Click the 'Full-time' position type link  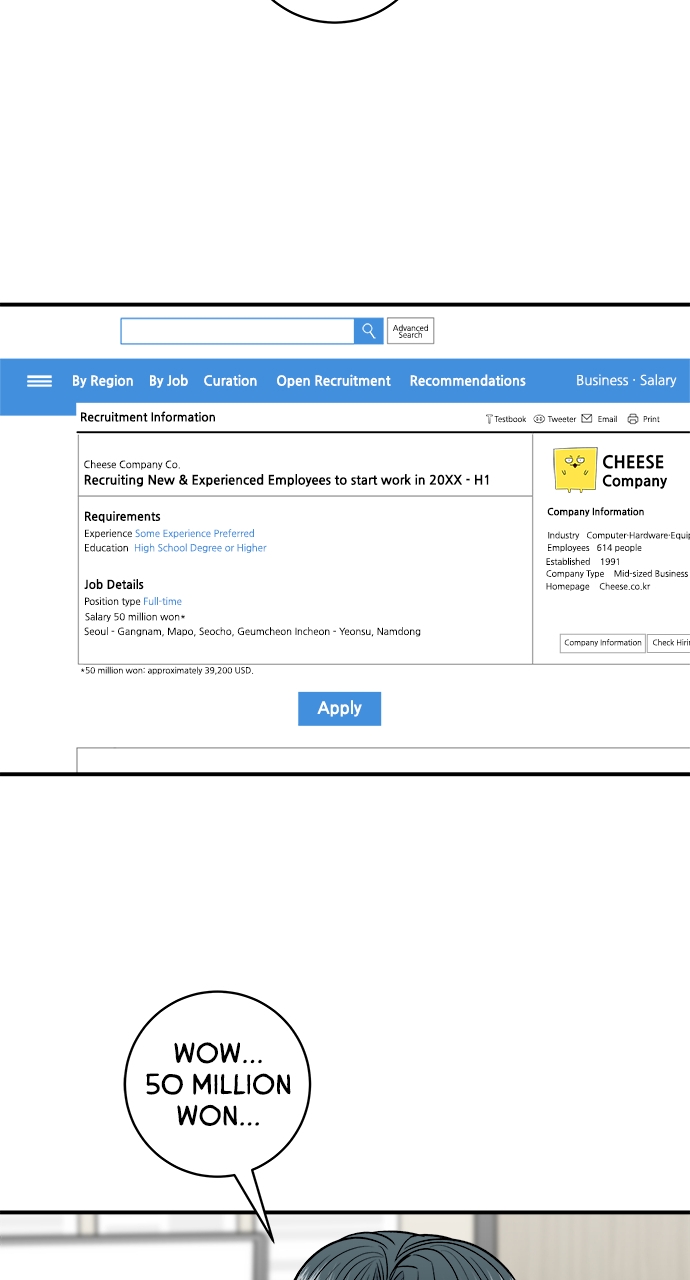point(163,602)
